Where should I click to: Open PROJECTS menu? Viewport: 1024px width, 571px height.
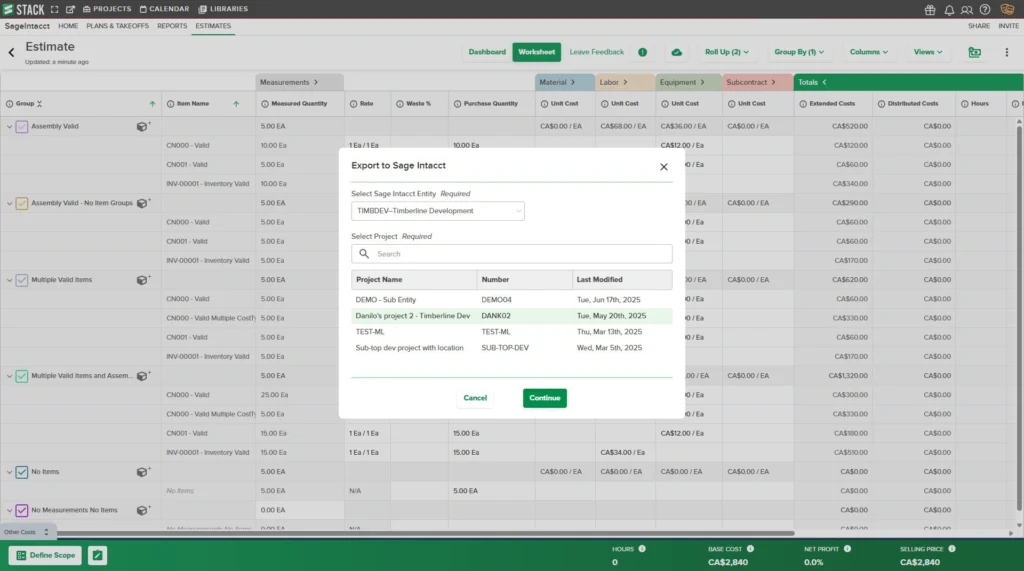(107, 9)
